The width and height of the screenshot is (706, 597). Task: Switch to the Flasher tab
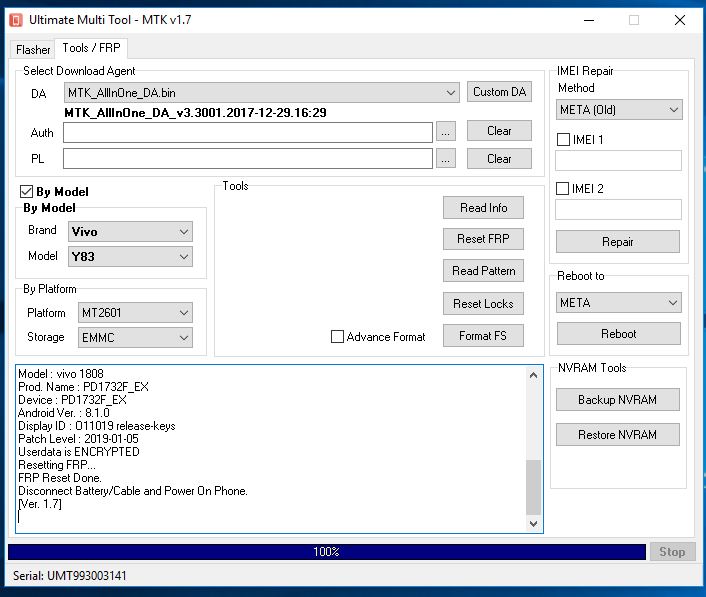(x=33, y=50)
